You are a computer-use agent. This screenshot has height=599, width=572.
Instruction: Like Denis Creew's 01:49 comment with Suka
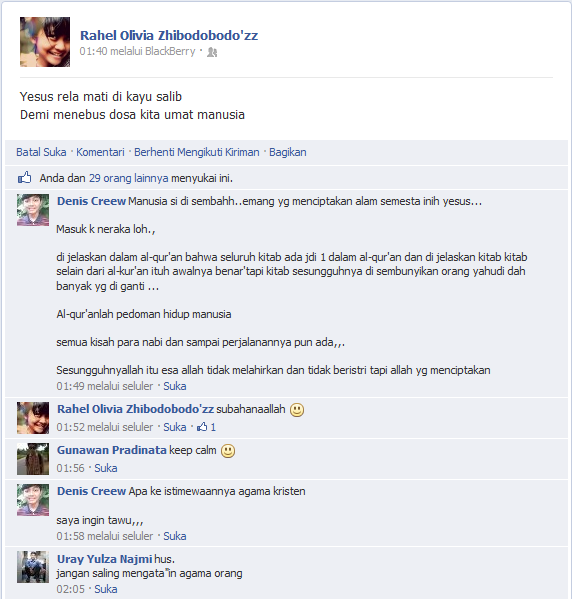pyautogui.click(x=175, y=386)
